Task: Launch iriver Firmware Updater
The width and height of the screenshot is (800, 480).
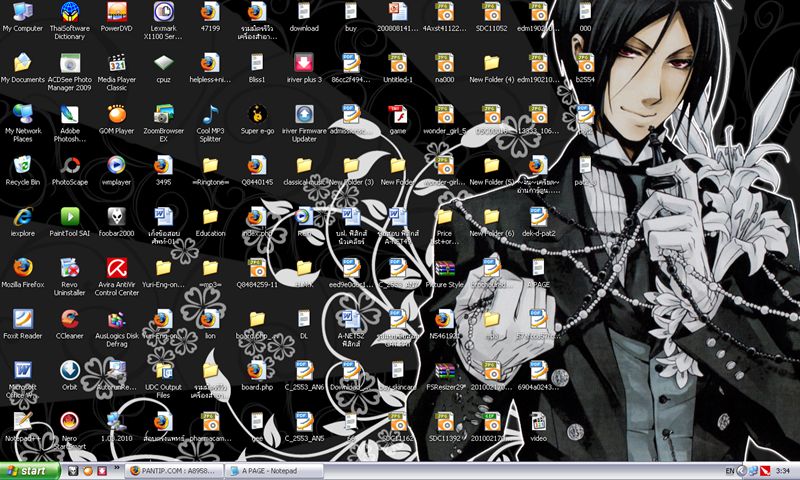Action: (x=304, y=114)
